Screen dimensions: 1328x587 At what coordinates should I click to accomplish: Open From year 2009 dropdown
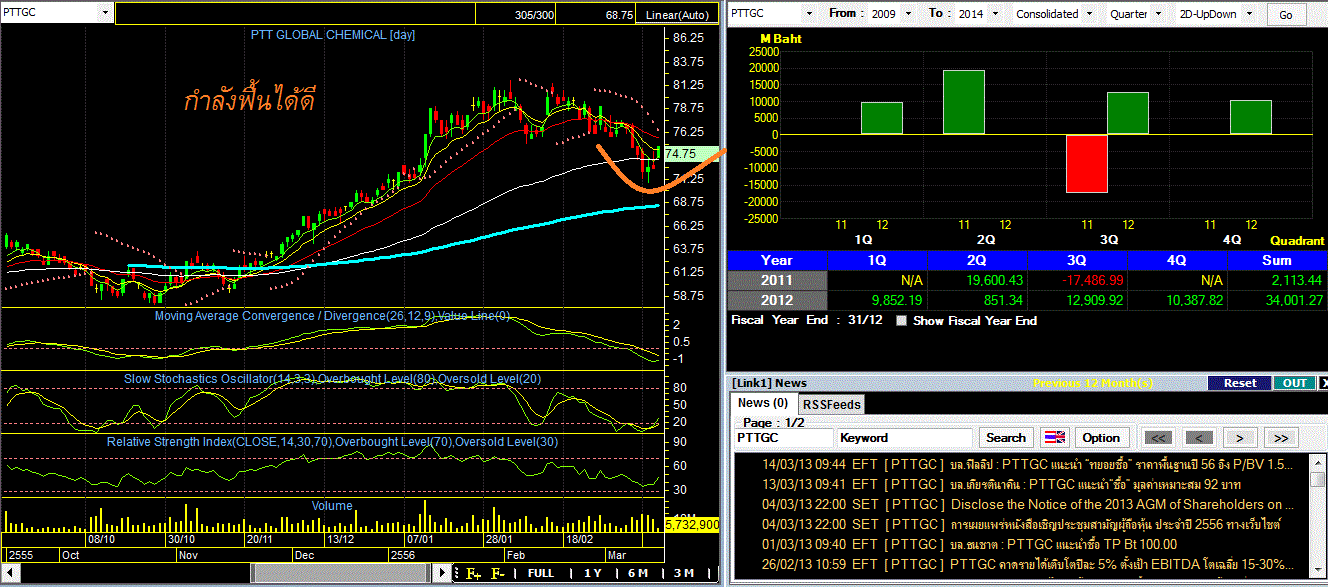point(908,14)
